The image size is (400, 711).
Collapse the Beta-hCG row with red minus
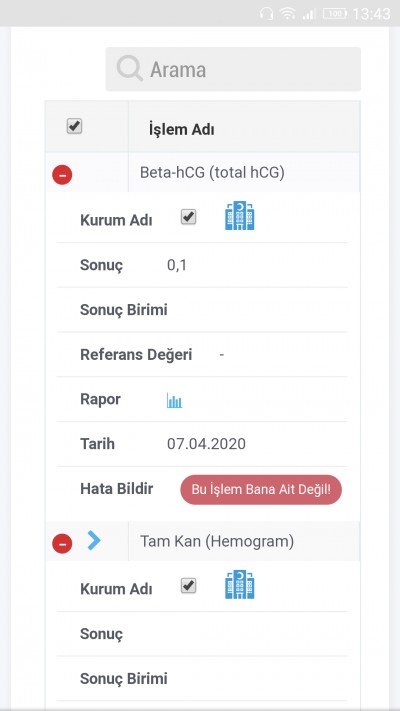tap(62, 175)
